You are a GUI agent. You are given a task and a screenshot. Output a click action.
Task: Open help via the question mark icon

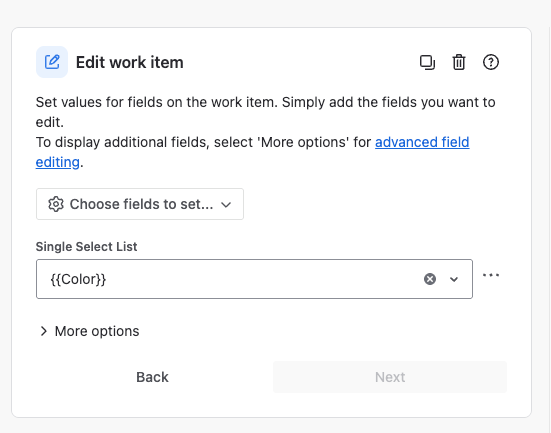491,63
